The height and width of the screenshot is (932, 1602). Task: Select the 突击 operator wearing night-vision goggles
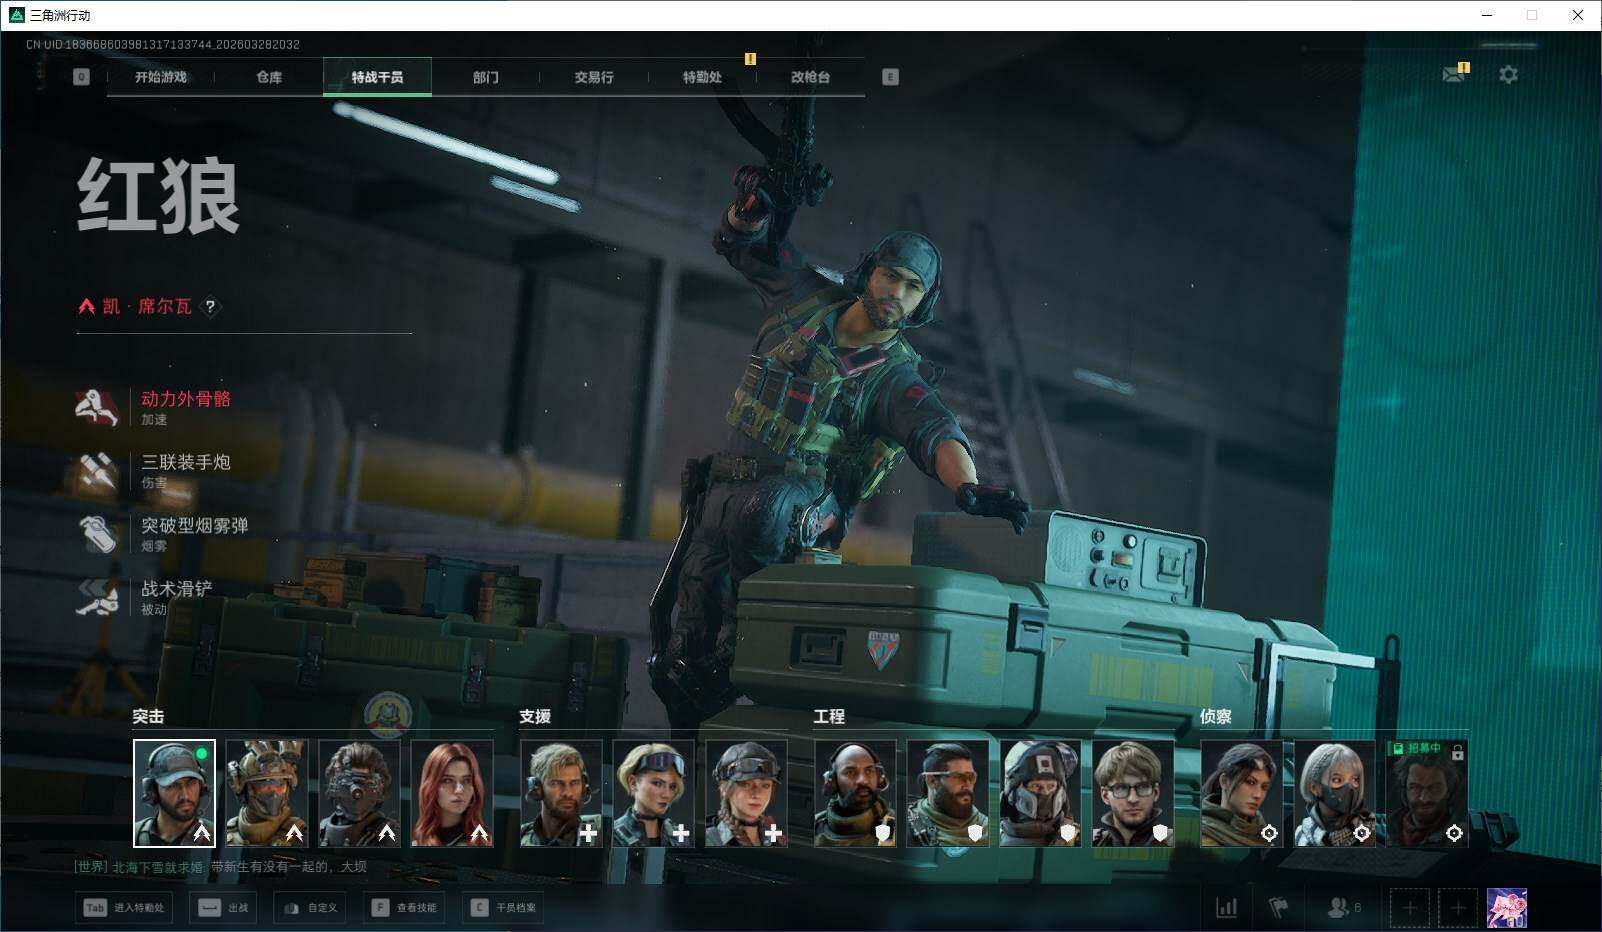(359, 793)
